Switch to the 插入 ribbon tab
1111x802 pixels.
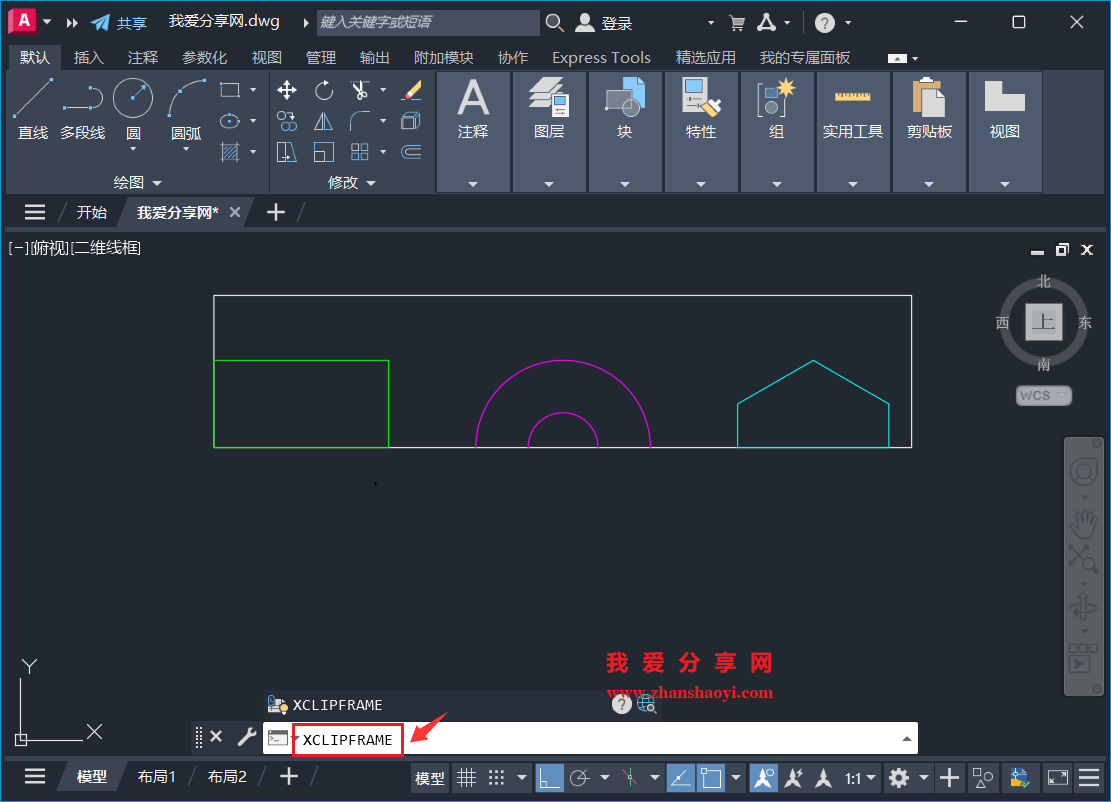coord(88,57)
